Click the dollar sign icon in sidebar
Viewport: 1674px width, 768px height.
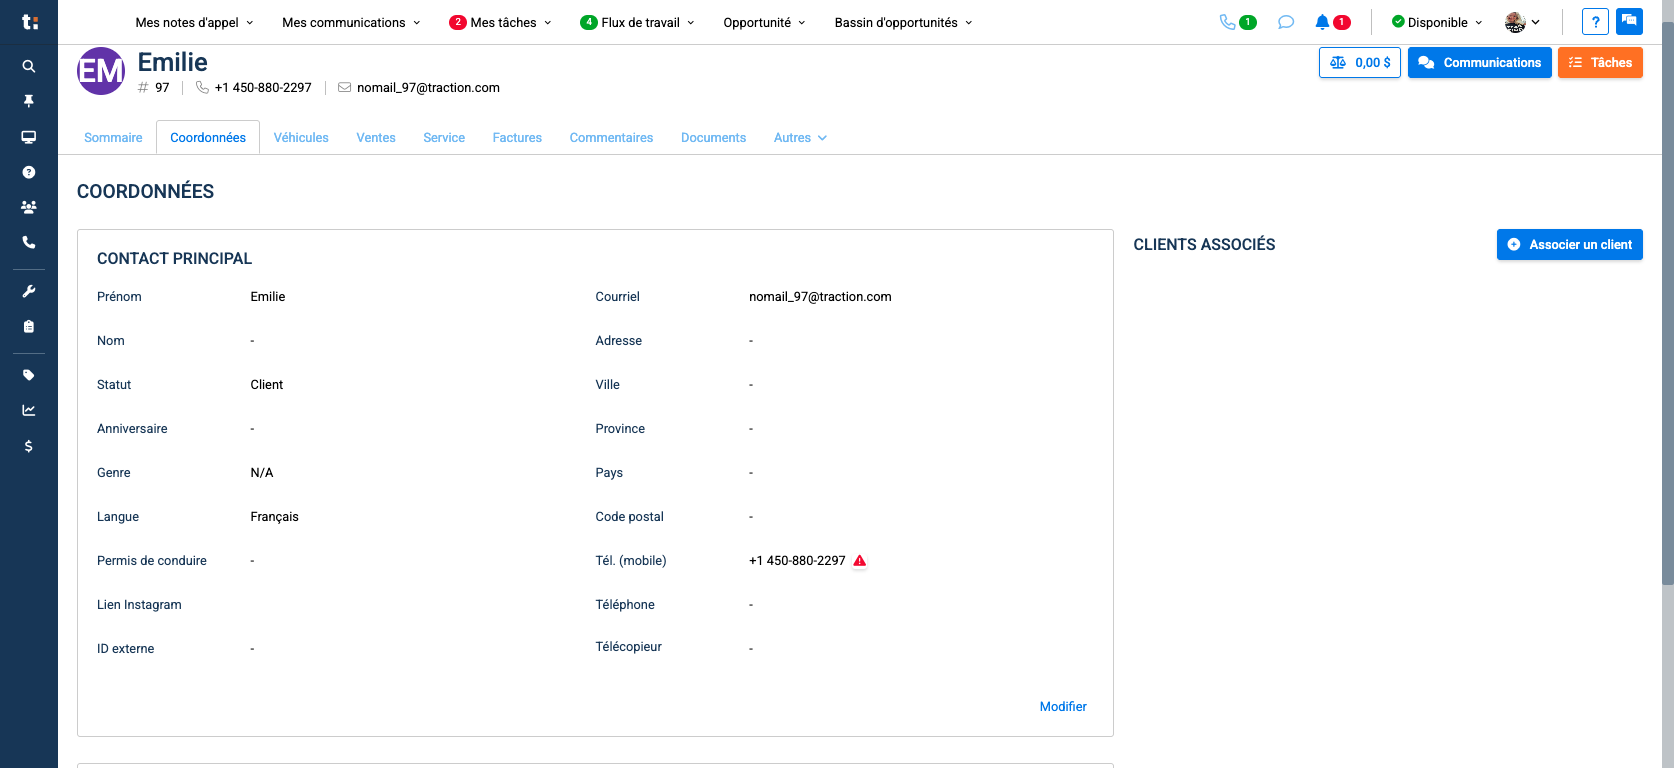pyautogui.click(x=29, y=446)
